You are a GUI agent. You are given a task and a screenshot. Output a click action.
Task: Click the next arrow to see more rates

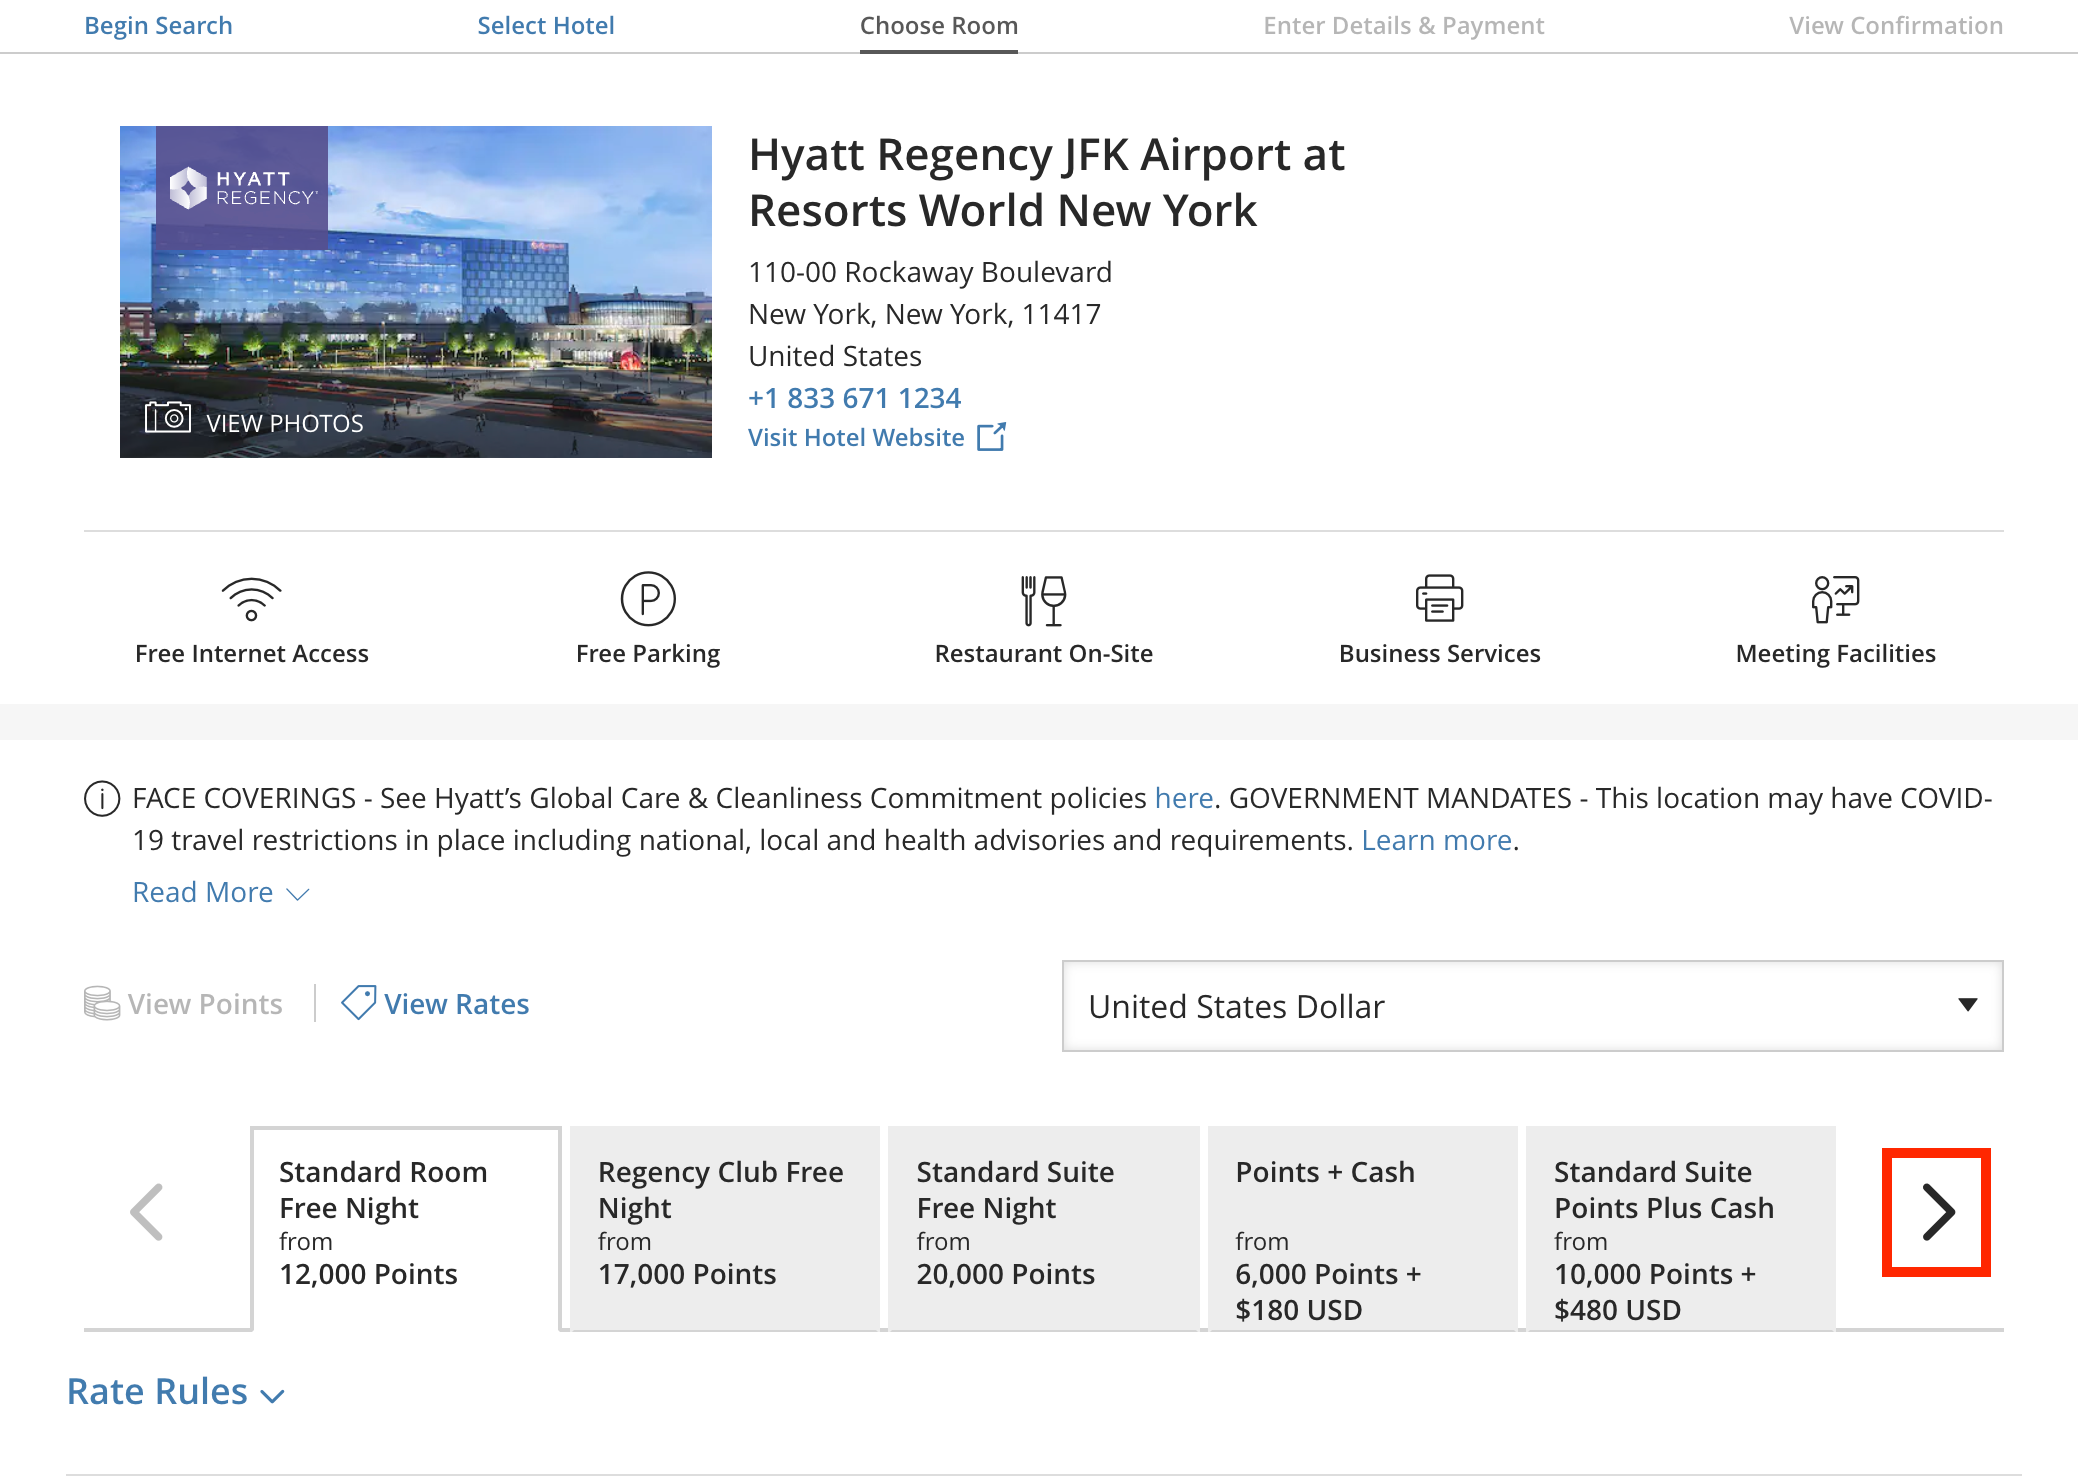(1936, 1211)
